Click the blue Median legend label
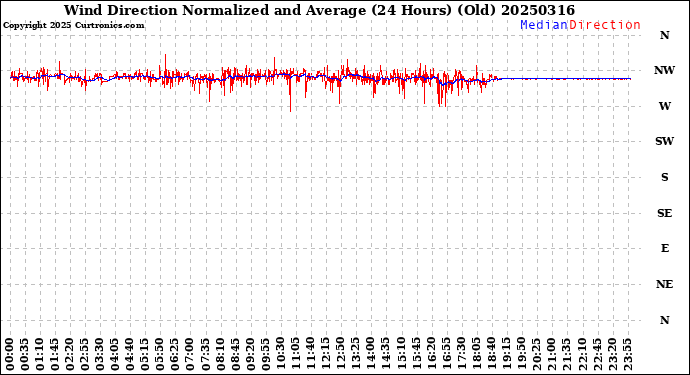 [544, 25]
